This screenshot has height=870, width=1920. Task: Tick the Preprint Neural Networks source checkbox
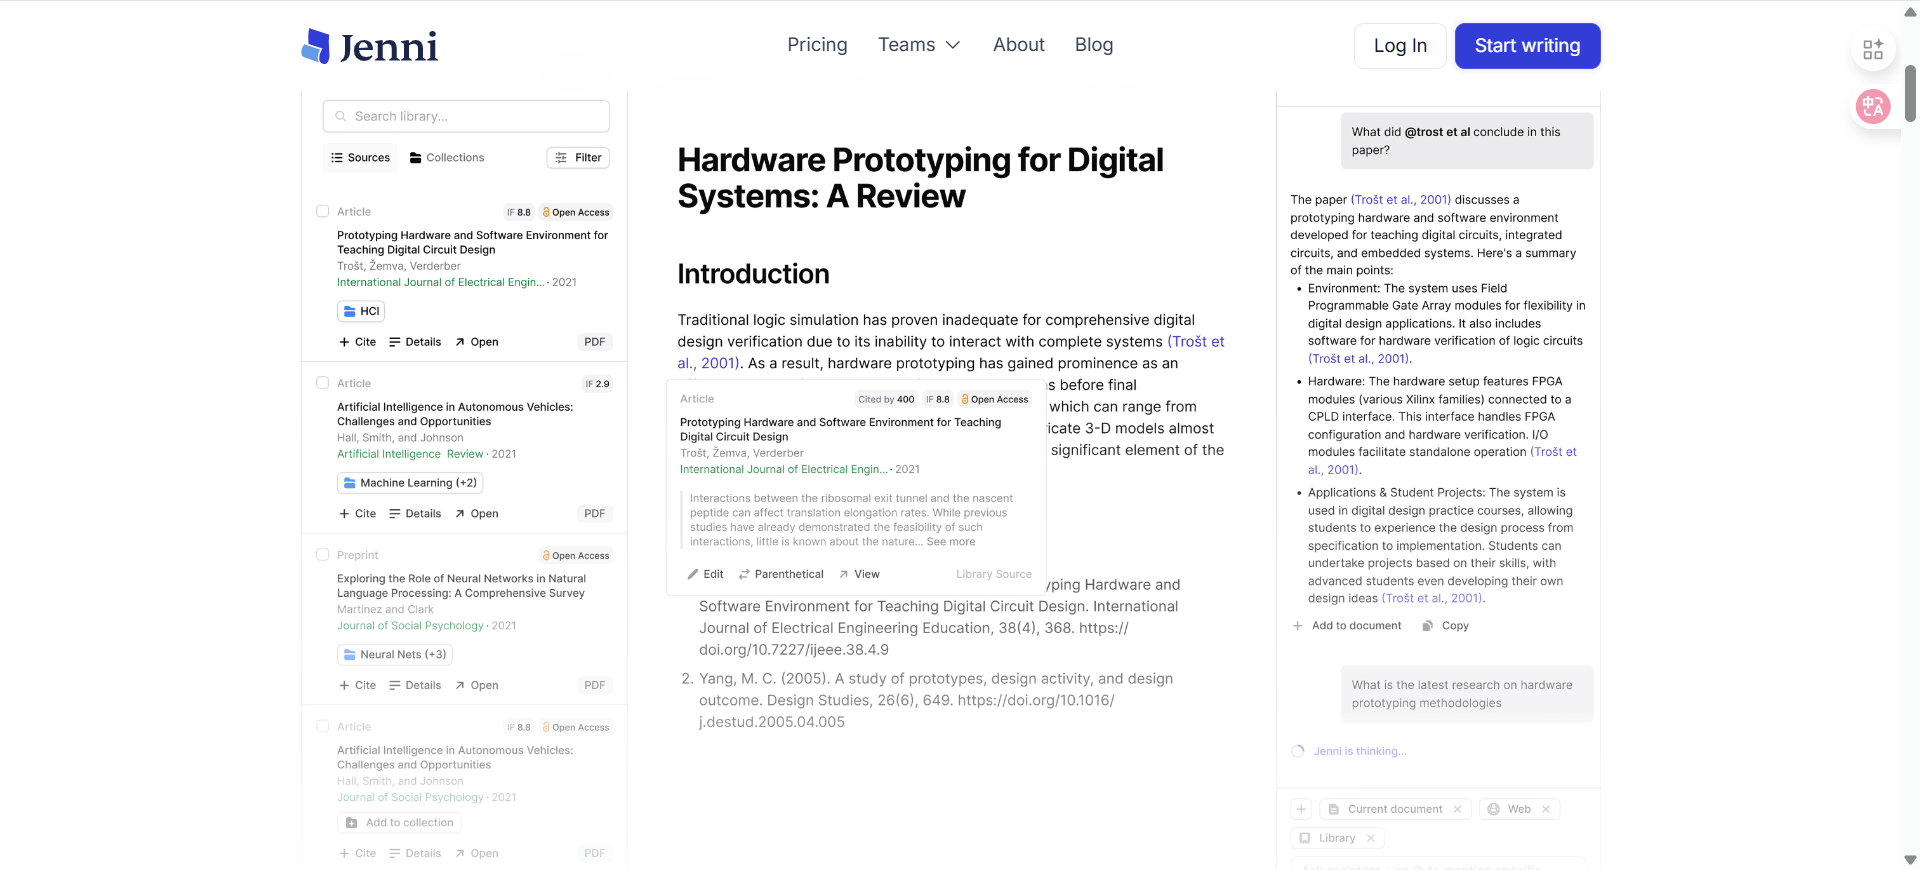point(323,555)
